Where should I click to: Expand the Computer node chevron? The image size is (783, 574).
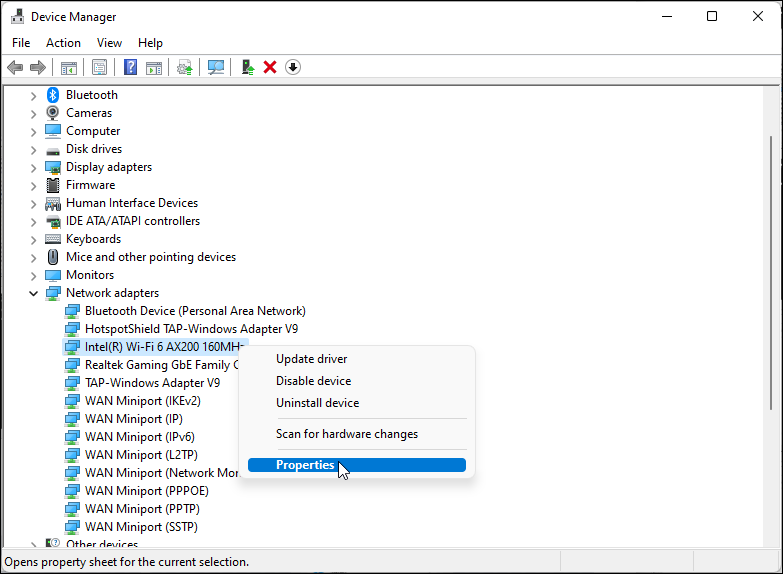(x=33, y=131)
